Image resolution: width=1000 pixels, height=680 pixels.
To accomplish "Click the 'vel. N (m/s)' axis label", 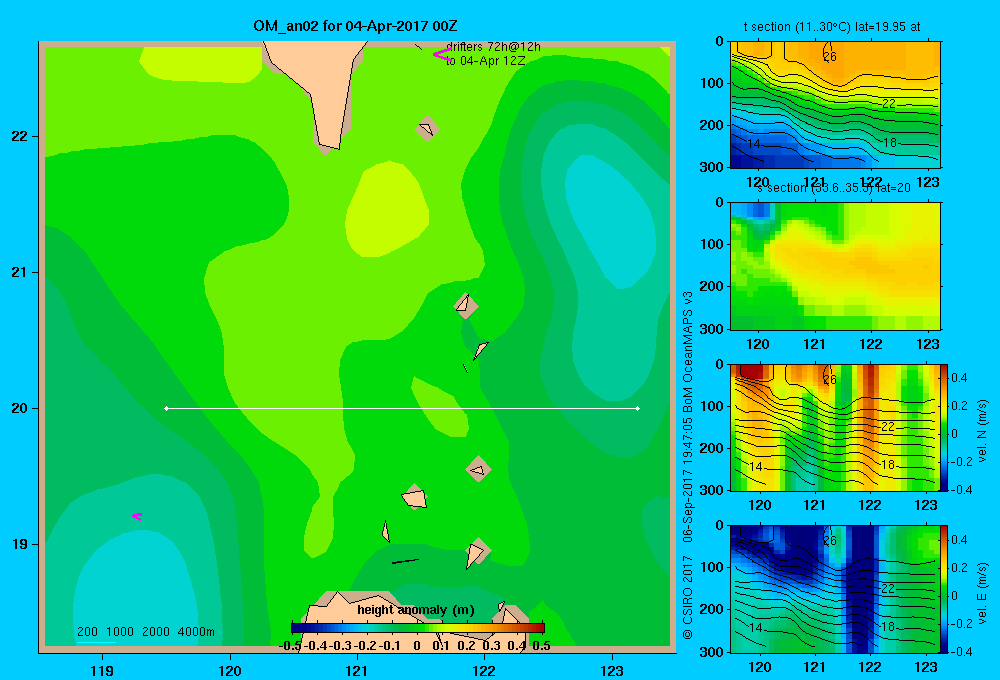I will [983, 431].
